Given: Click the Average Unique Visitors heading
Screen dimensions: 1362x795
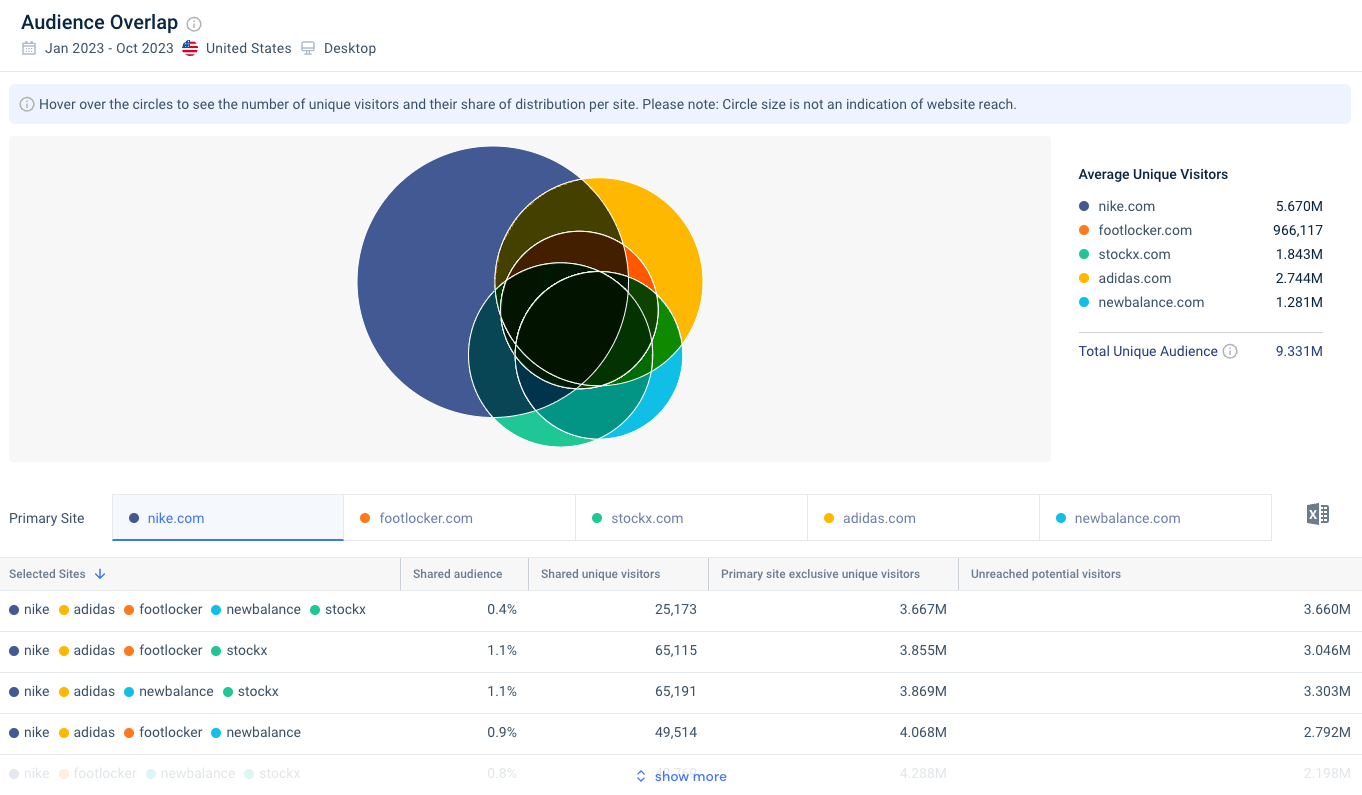Looking at the screenshot, I should tap(1153, 174).
